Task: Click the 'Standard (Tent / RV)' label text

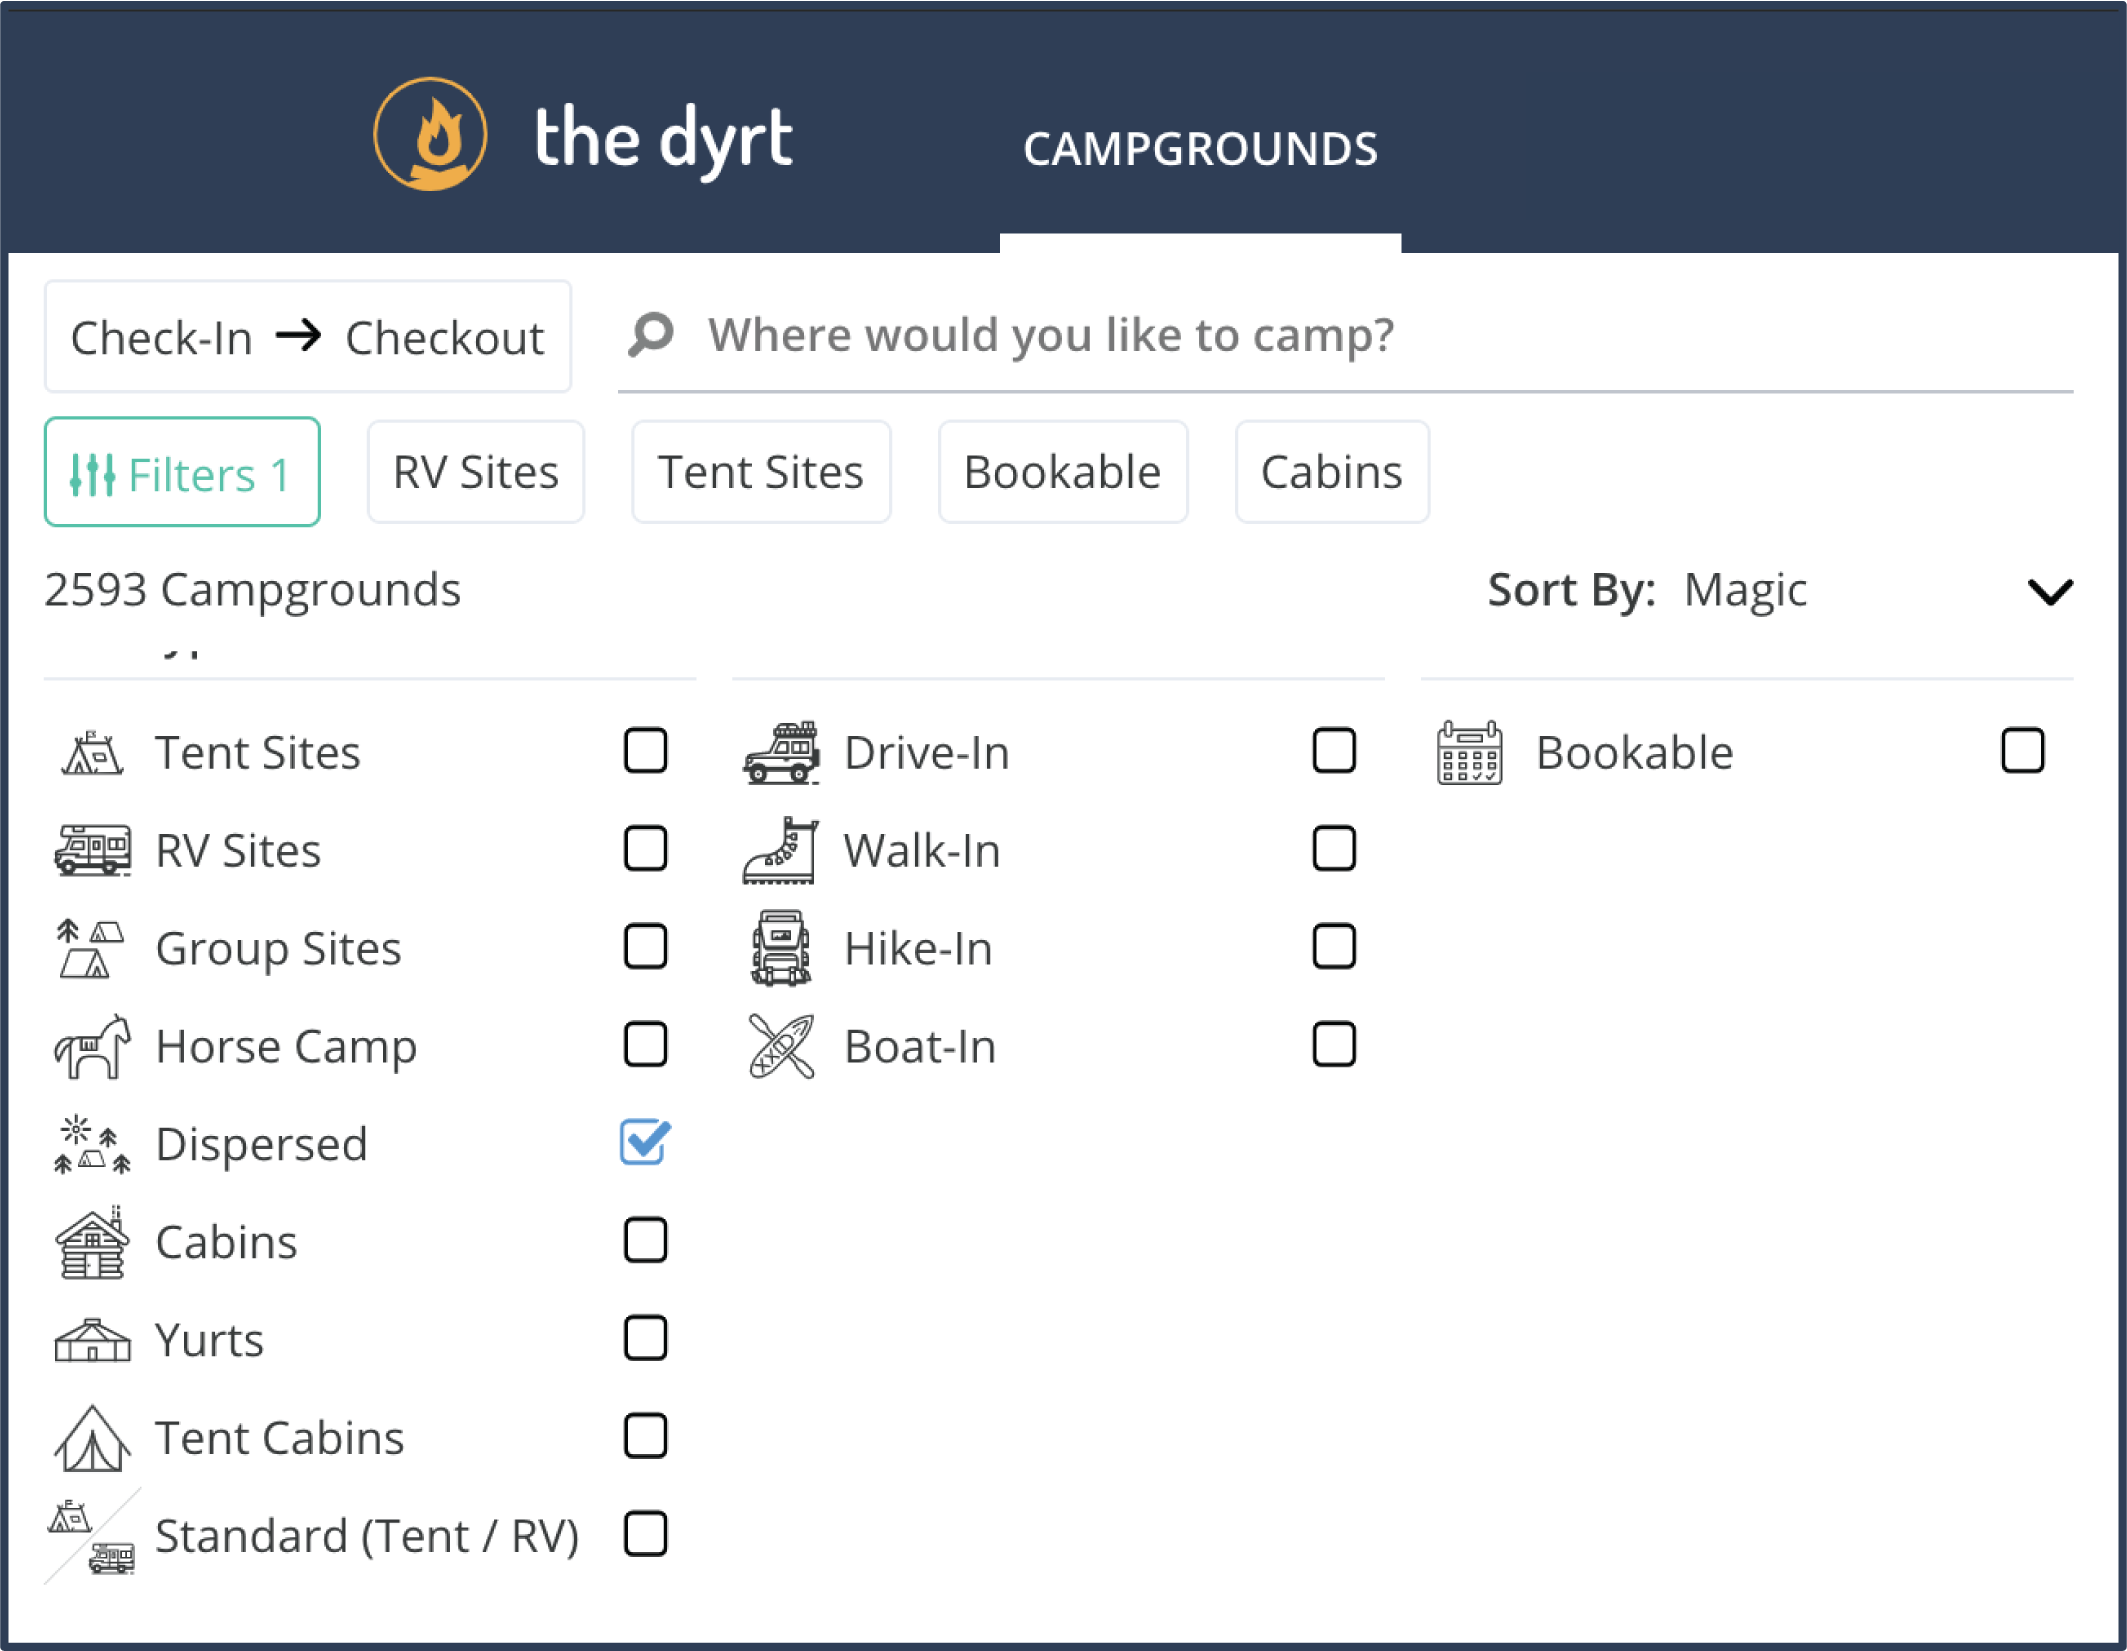Action: coord(368,1537)
